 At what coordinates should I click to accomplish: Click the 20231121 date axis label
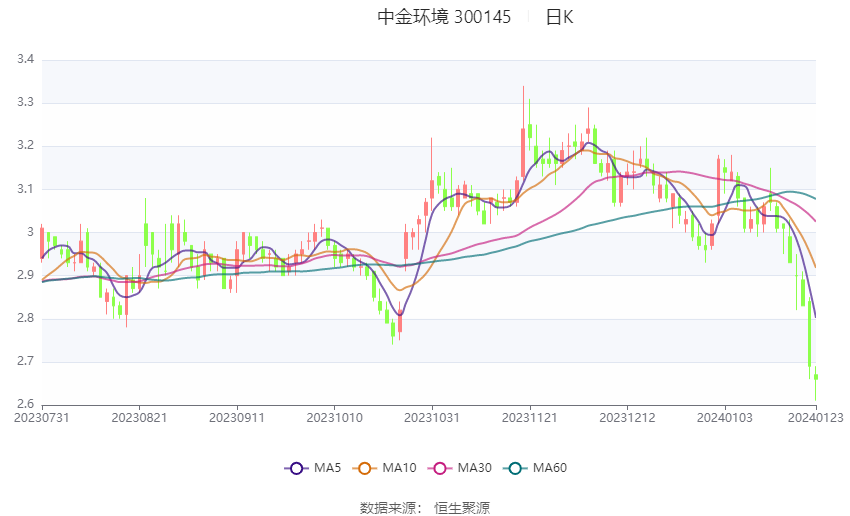530,416
